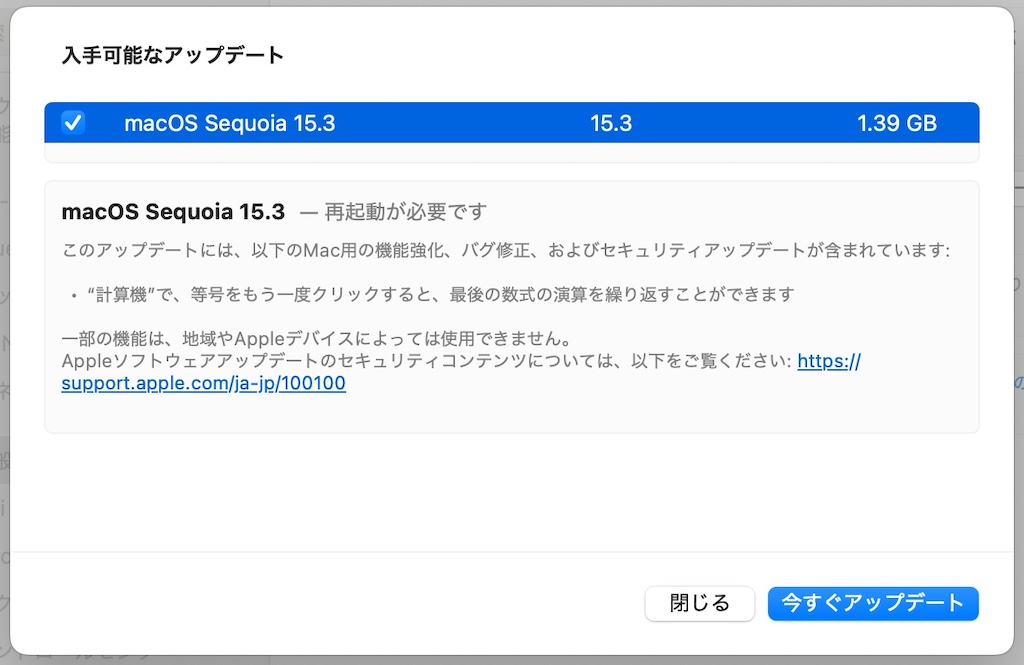Select the macOS Sequoia 15.3 row name
This screenshot has height=665, width=1024.
[x=229, y=123]
